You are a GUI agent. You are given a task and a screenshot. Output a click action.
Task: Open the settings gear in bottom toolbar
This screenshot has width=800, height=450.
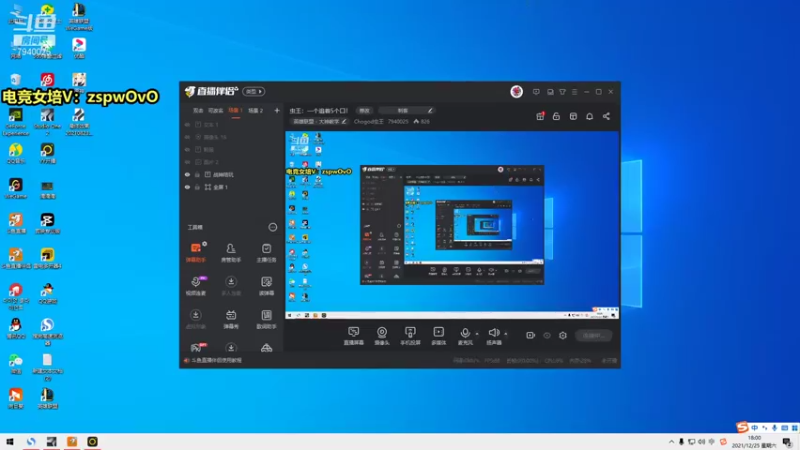pyautogui.click(x=563, y=335)
